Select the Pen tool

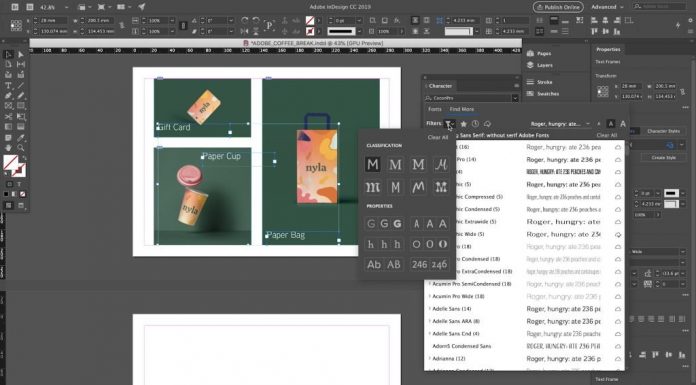[x=8, y=95]
